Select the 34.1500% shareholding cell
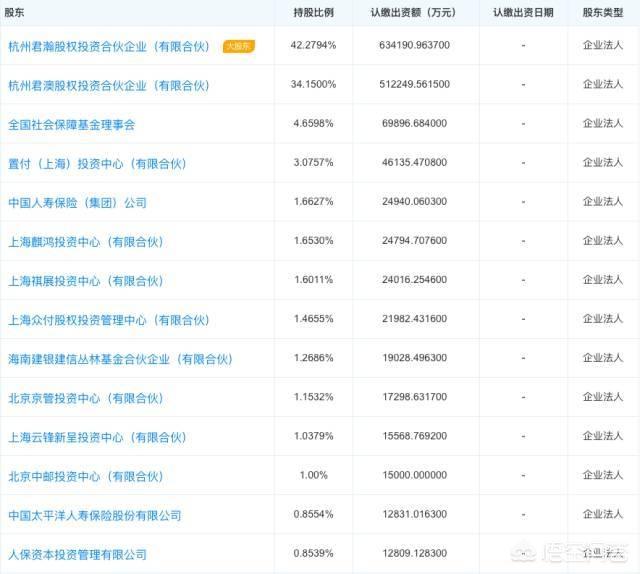Viewport: 640px width, 574px height. [x=313, y=84]
